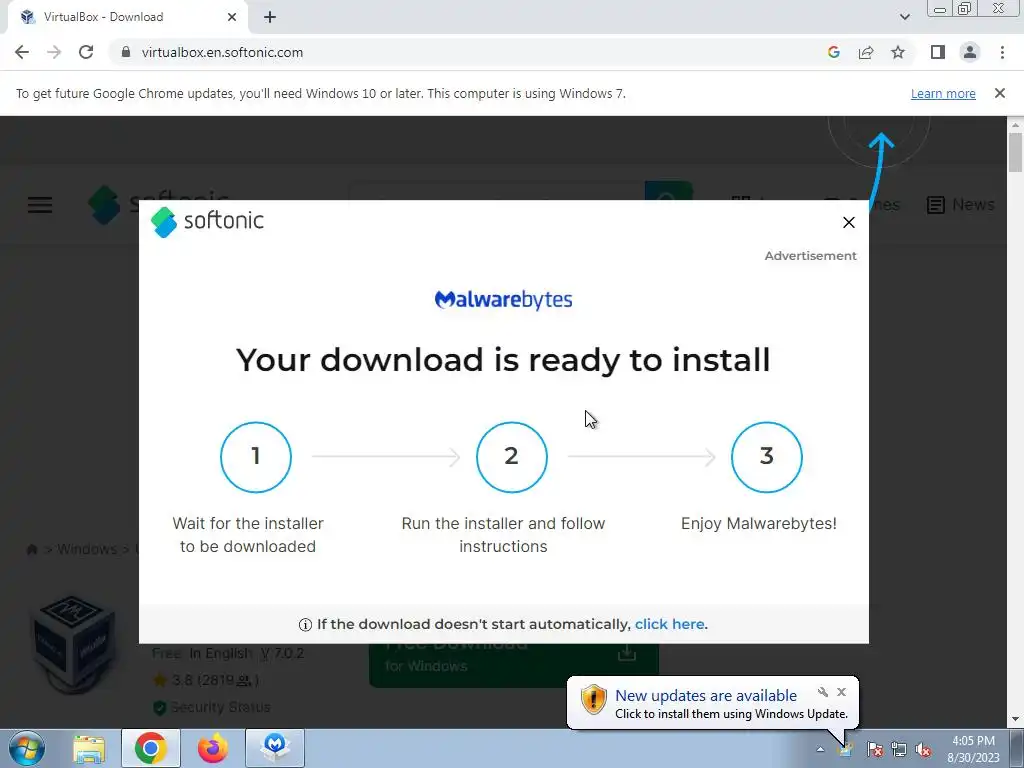Screen dimensions: 1024x768
Task: Bookmark this page with the star
Action: click(898, 52)
